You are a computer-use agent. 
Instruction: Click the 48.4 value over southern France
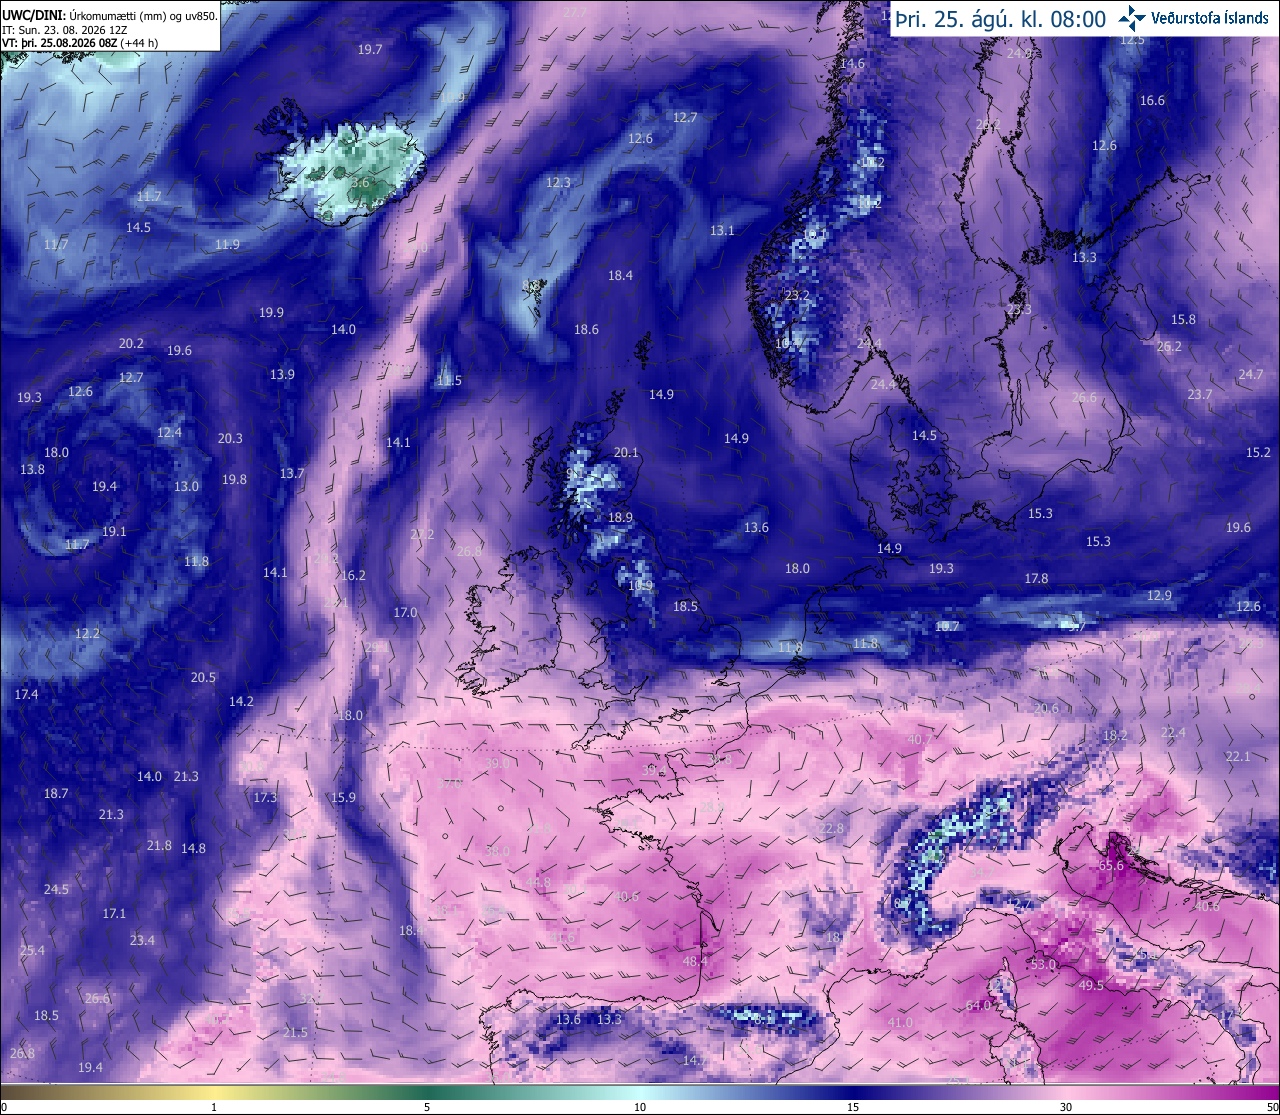click(695, 962)
